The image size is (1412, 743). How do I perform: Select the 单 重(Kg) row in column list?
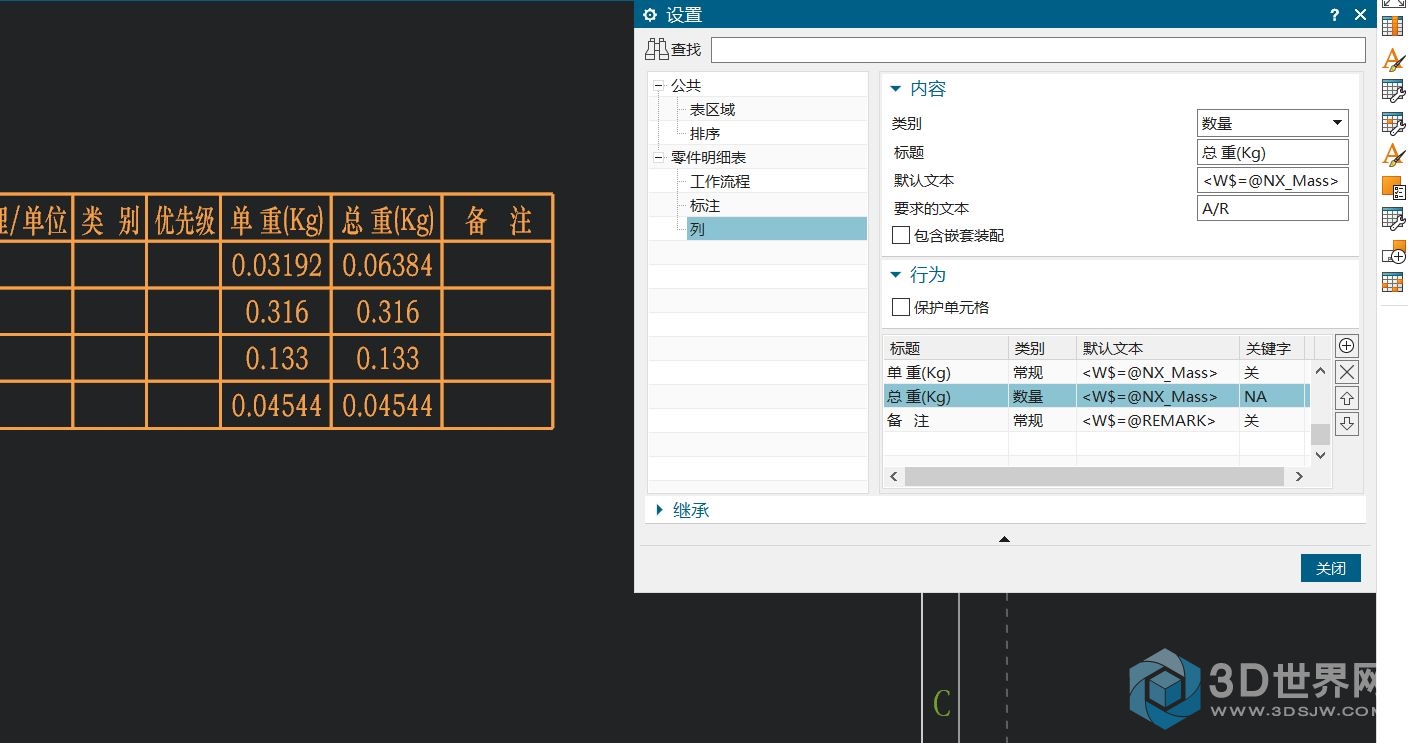tap(1096, 372)
